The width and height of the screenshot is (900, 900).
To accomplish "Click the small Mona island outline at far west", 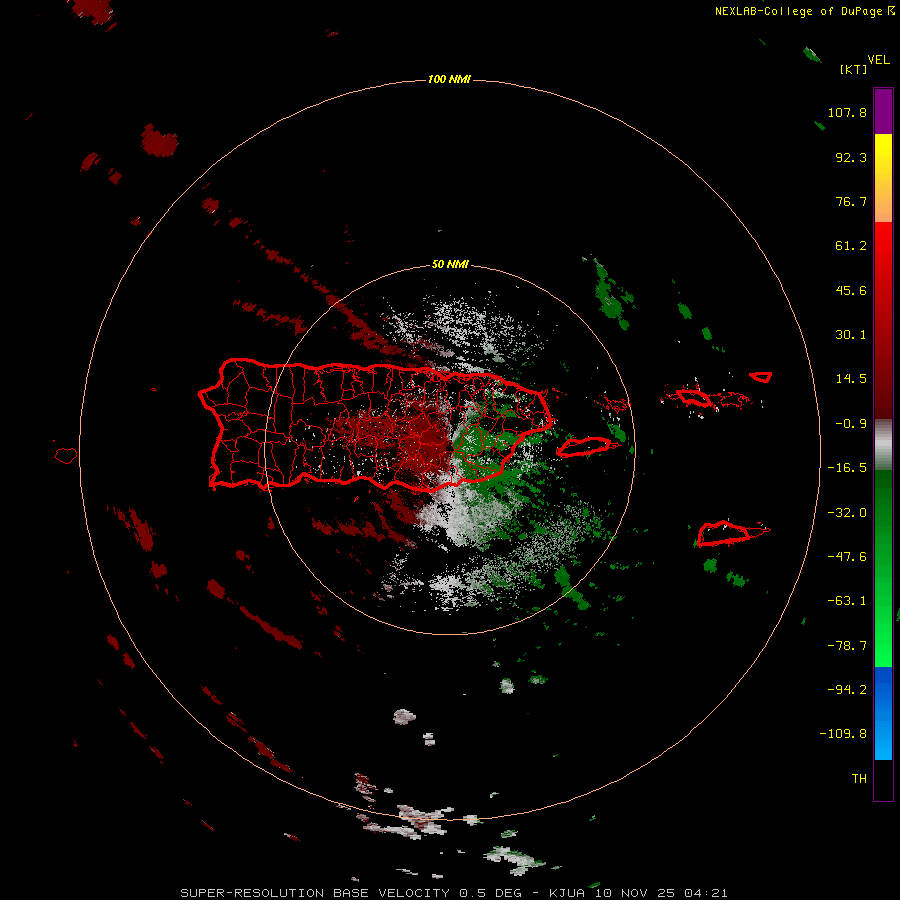I will point(66,456).
